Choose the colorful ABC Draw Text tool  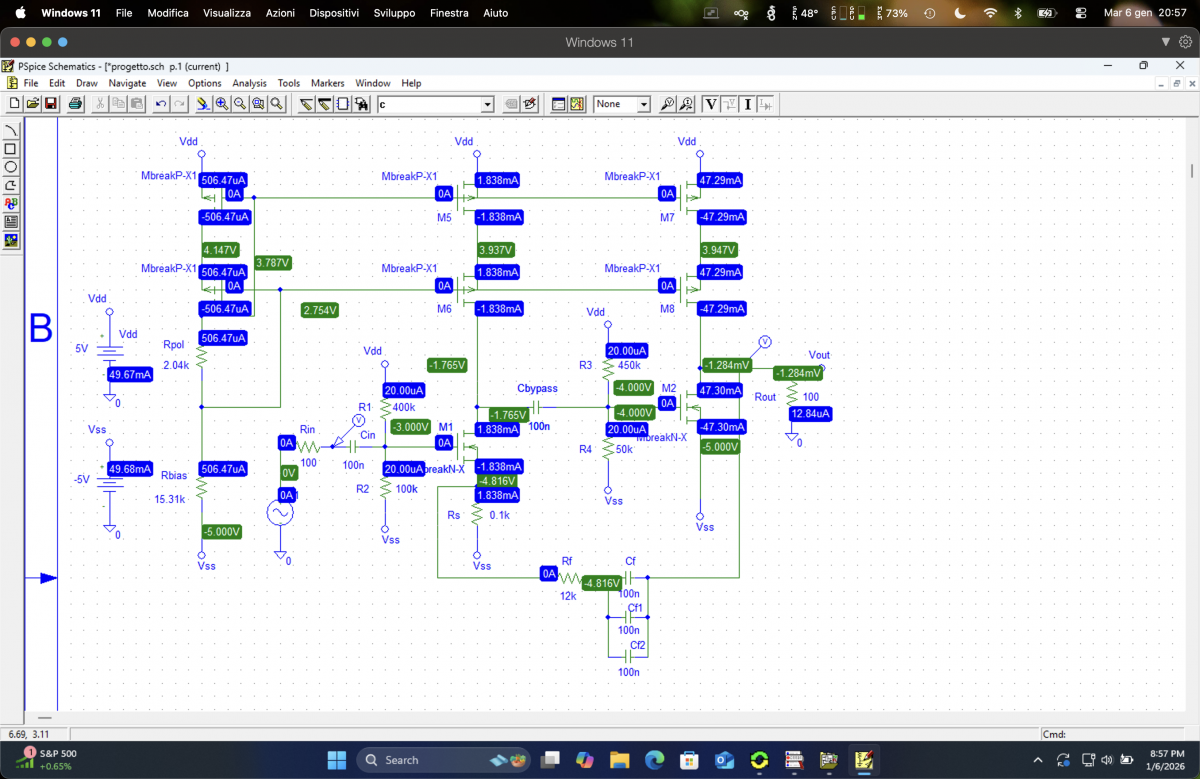coord(11,203)
